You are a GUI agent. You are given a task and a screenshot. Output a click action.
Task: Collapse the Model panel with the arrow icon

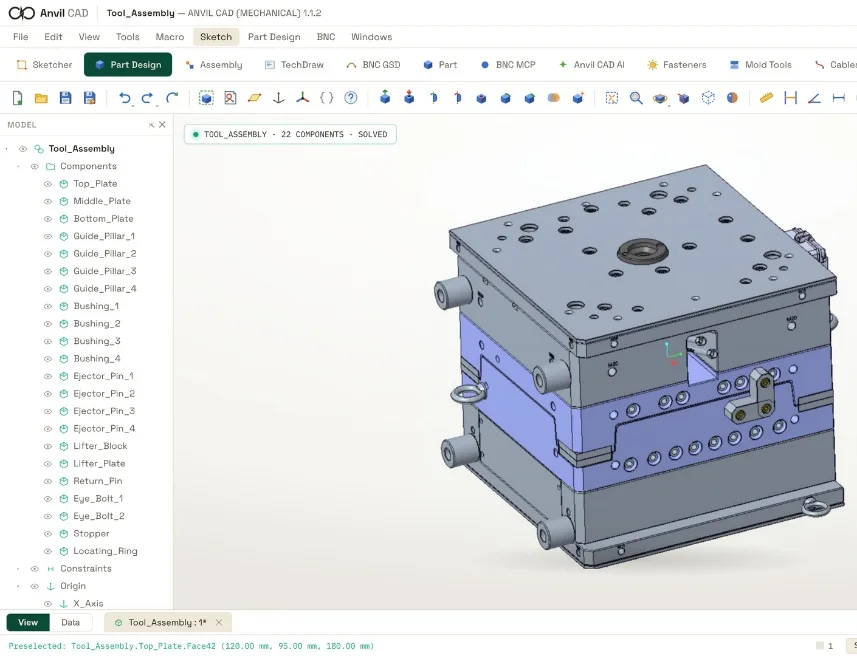151,125
